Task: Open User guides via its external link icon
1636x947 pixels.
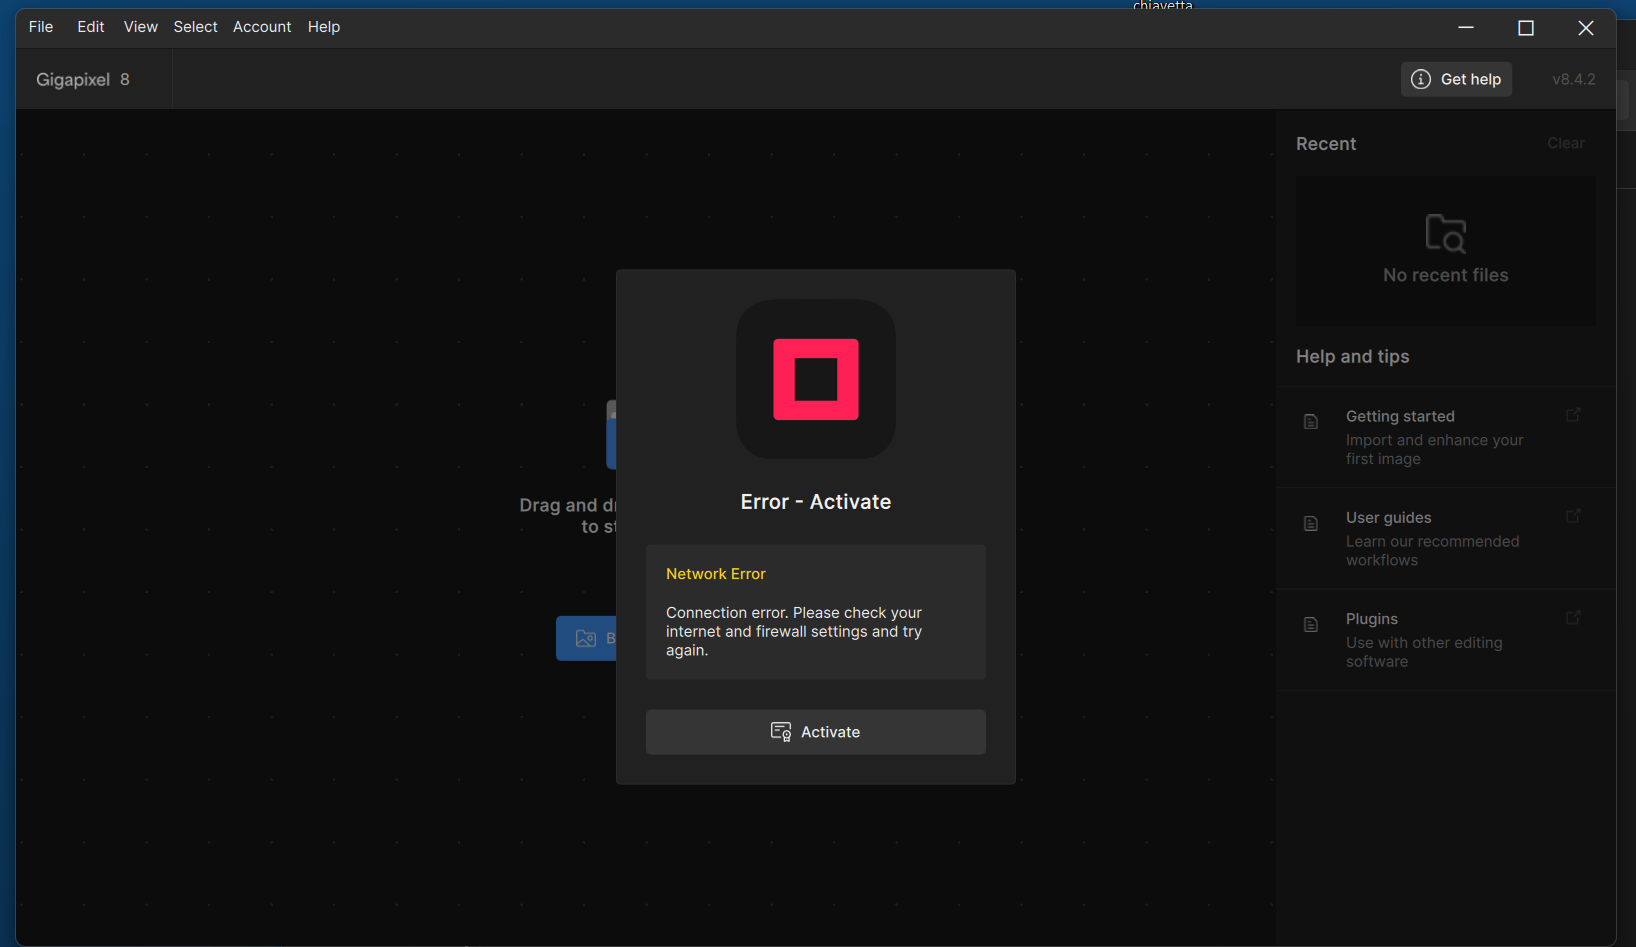Action: coord(1573,516)
